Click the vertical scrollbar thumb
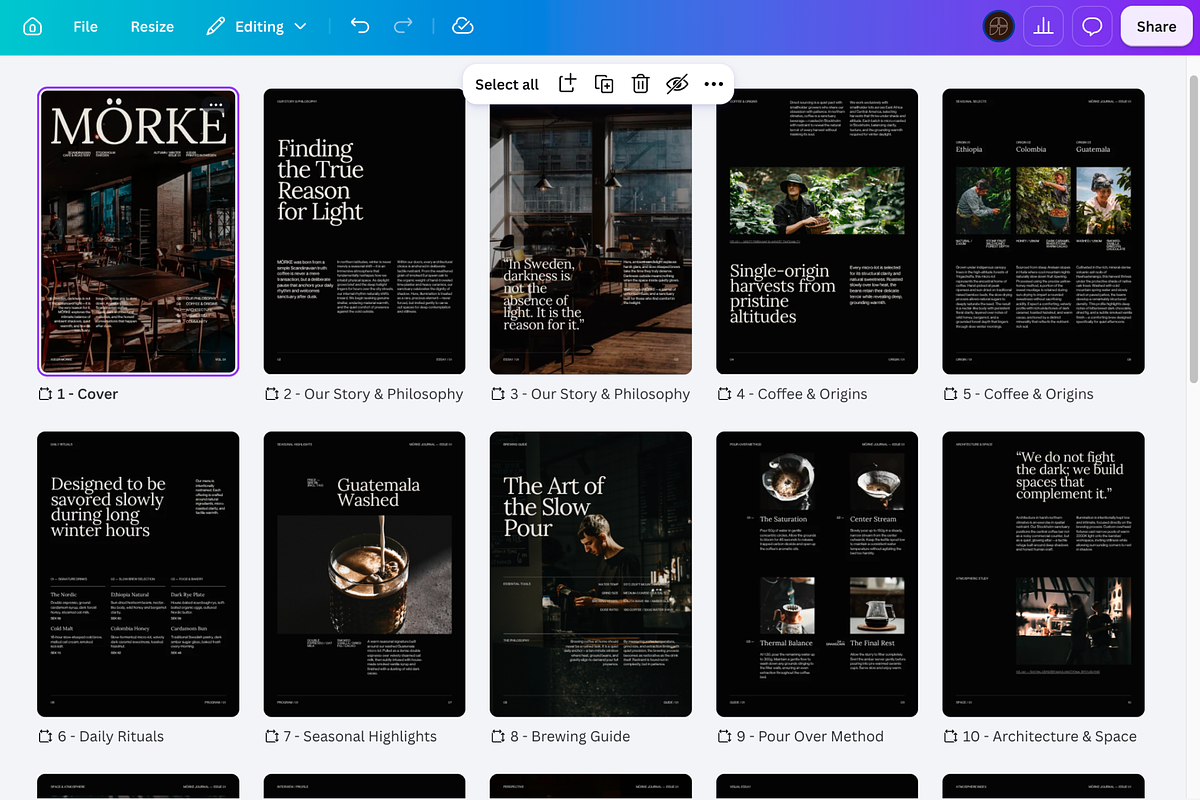Viewport: 1200px width, 800px height. pos(1193,228)
